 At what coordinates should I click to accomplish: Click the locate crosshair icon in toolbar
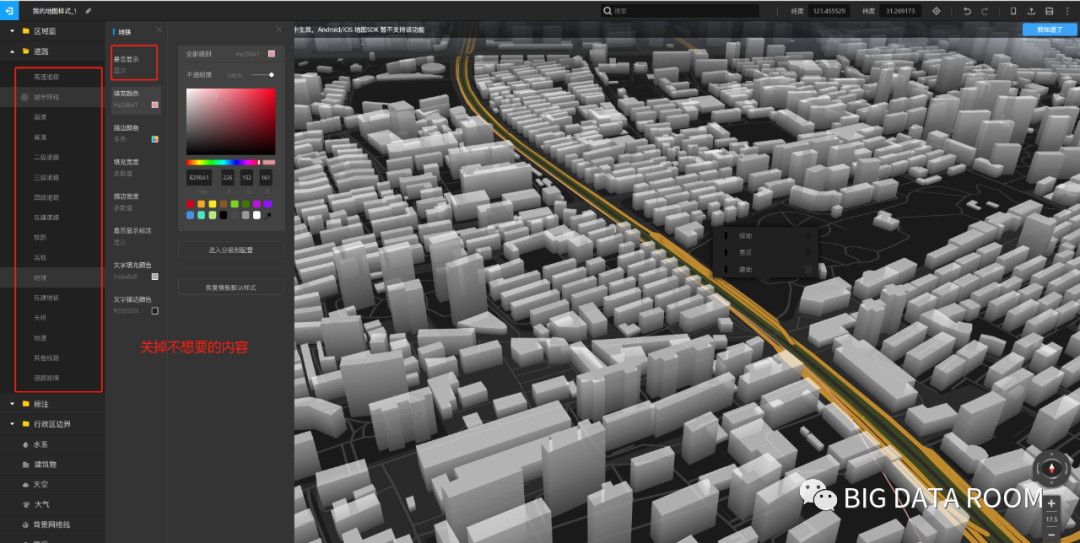coord(936,11)
